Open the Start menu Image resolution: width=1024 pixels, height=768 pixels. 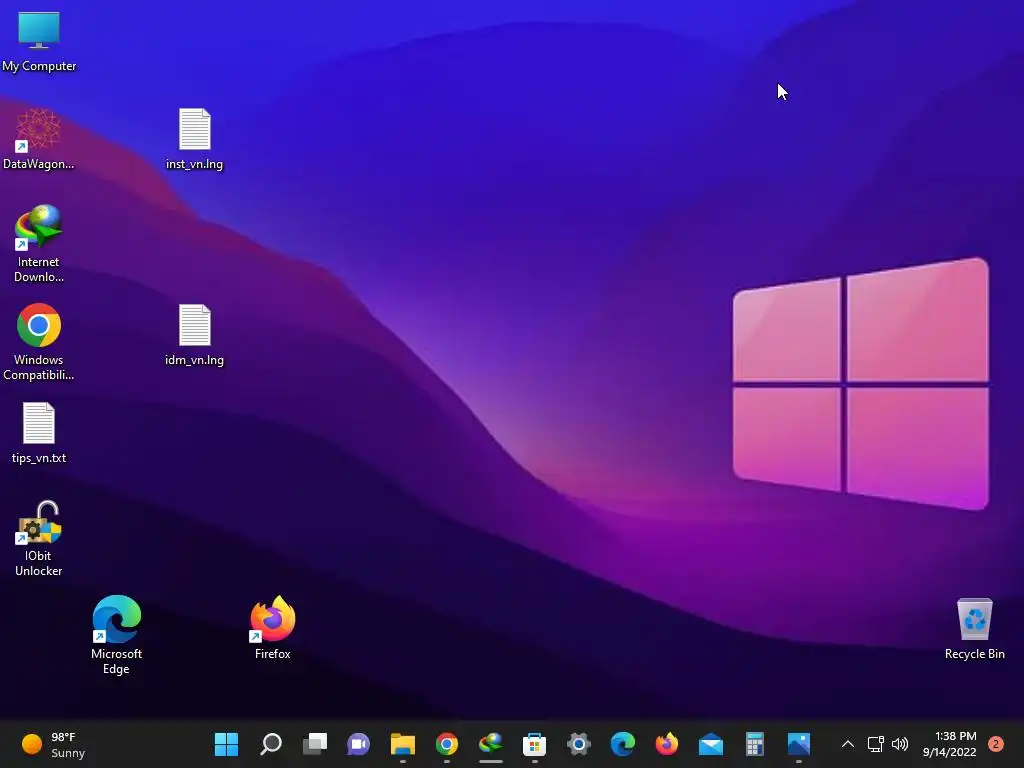click(x=227, y=744)
